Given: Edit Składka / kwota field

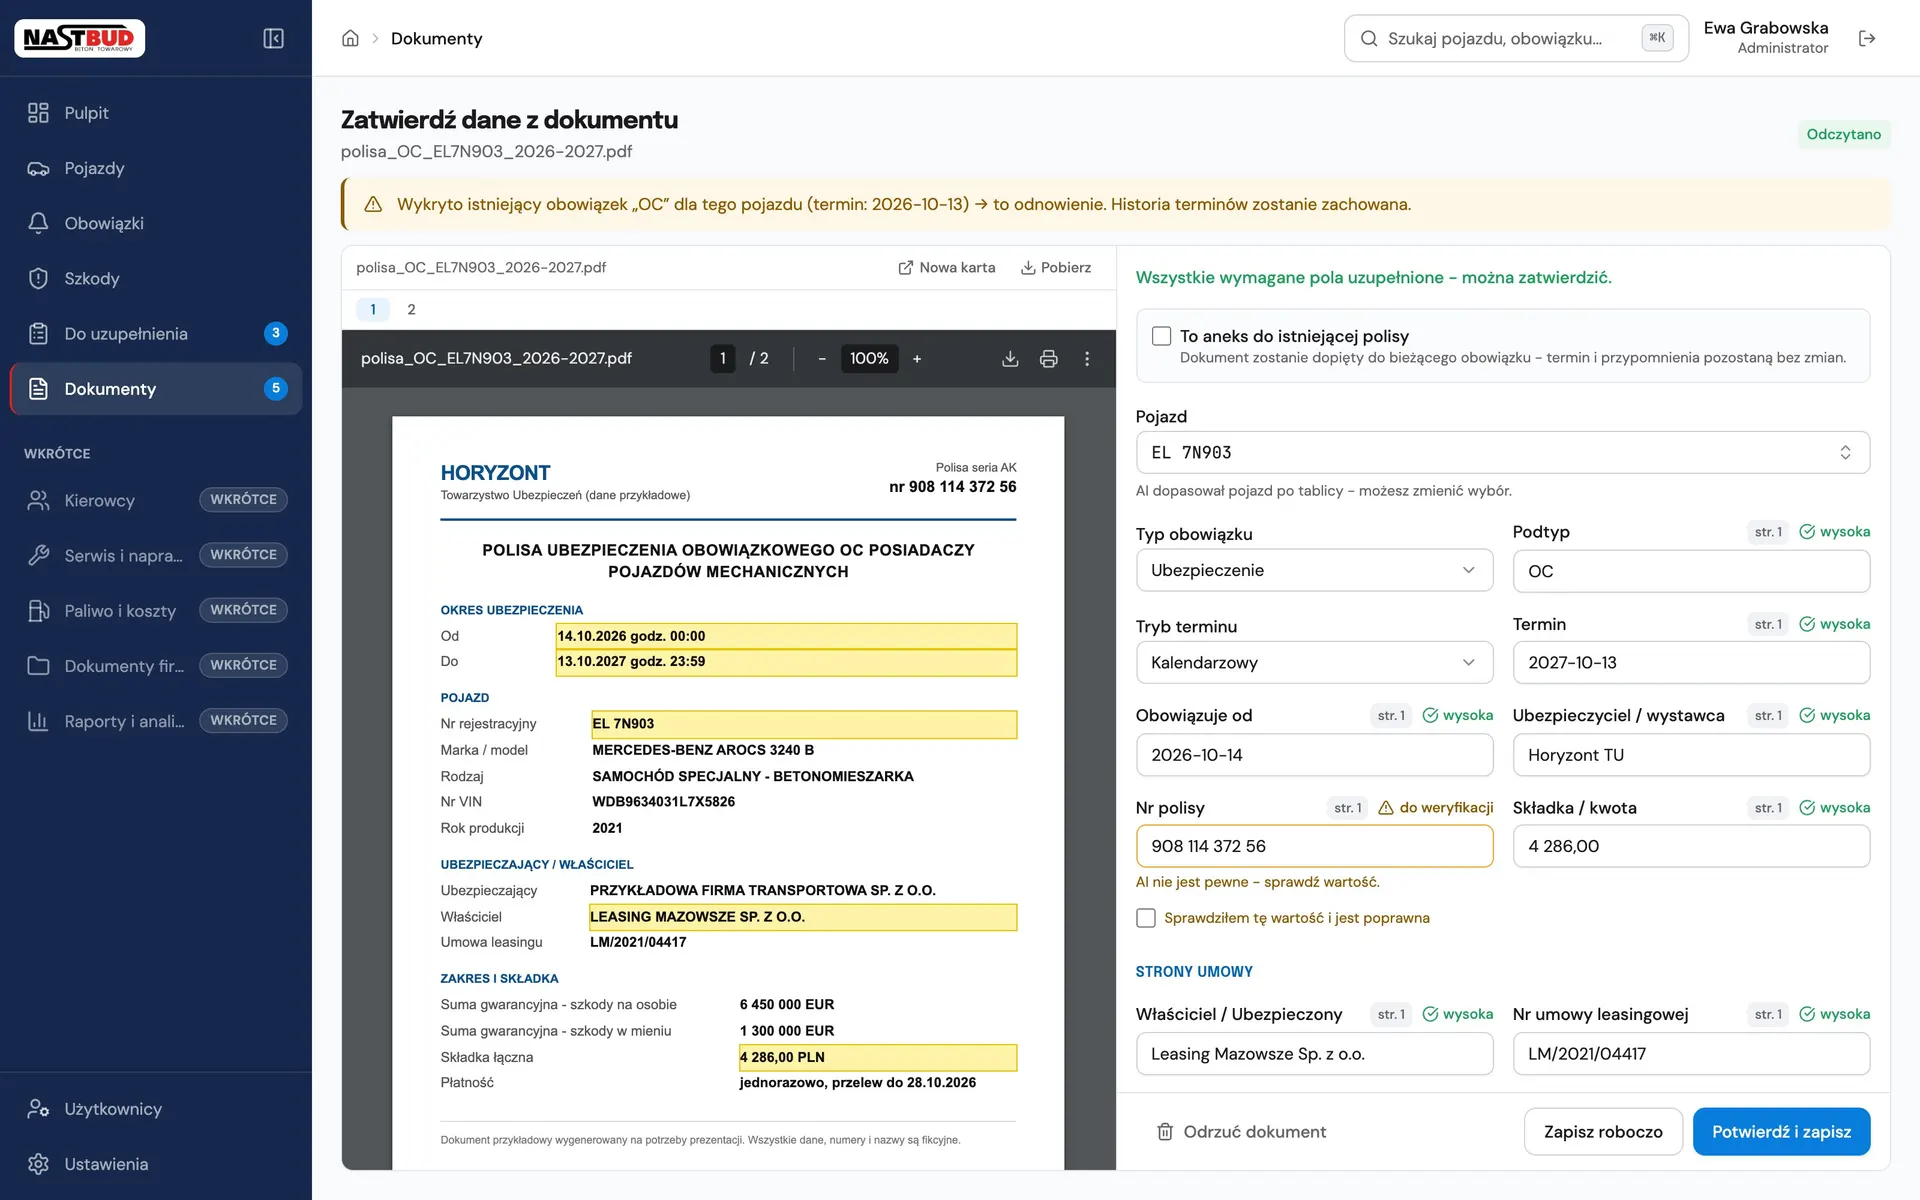Looking at the screenshot, I should [x=1691, y=846].
